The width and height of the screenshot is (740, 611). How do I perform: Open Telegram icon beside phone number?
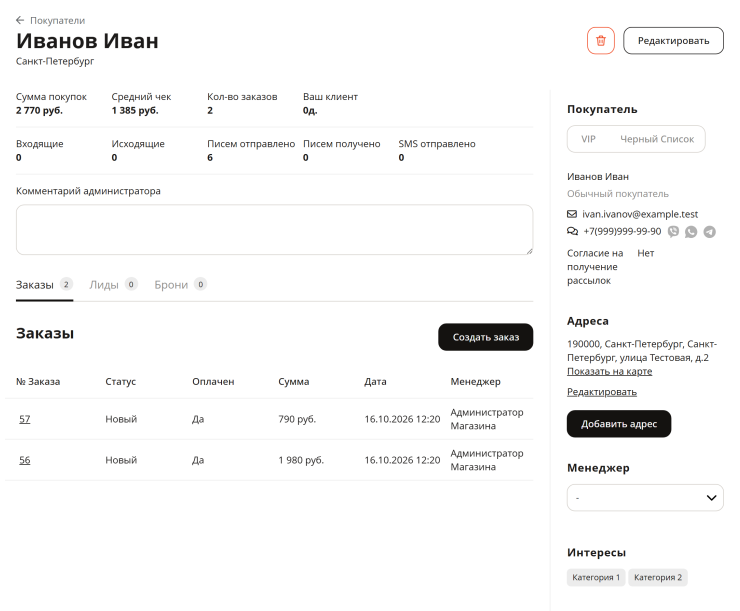pyautogui.click(x=709, y=232)
